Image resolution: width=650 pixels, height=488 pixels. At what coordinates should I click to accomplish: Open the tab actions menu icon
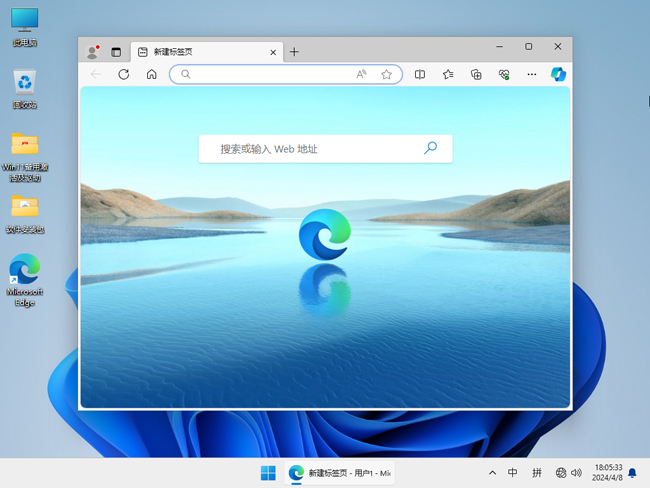click(x=116, y=52)
